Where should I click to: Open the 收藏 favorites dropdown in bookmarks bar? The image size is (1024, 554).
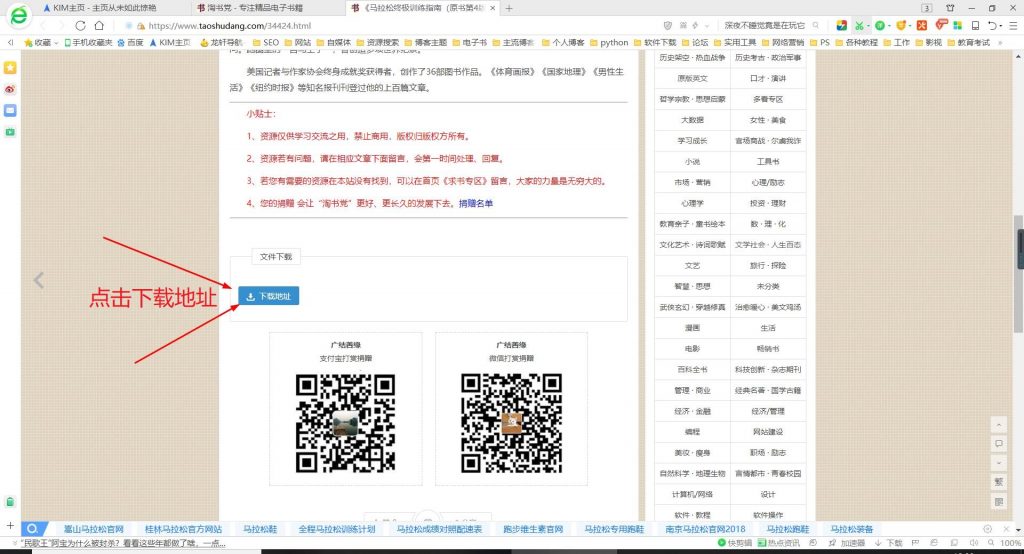click(41, 42)
